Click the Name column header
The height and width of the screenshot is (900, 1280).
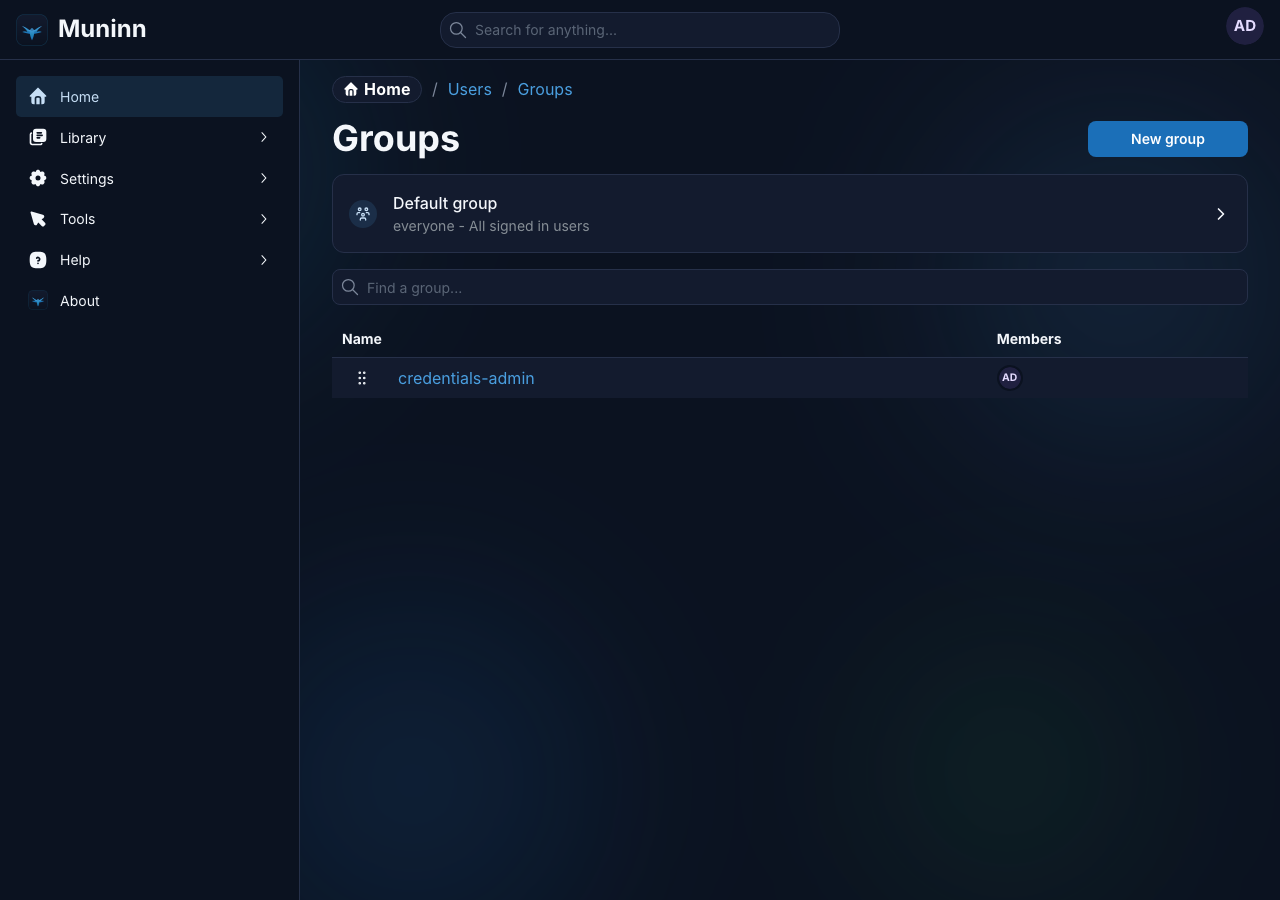point(362,339)
